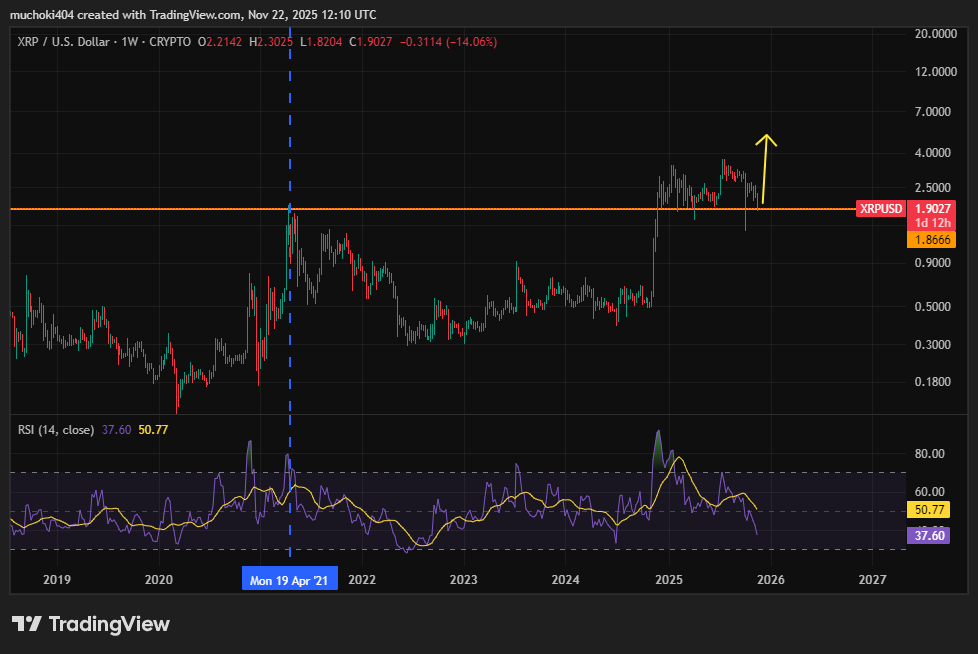Viewport: 978px width, 654px height.
Task: Select the 2025 label on the time axis
Action: click(x=668, y=579)
